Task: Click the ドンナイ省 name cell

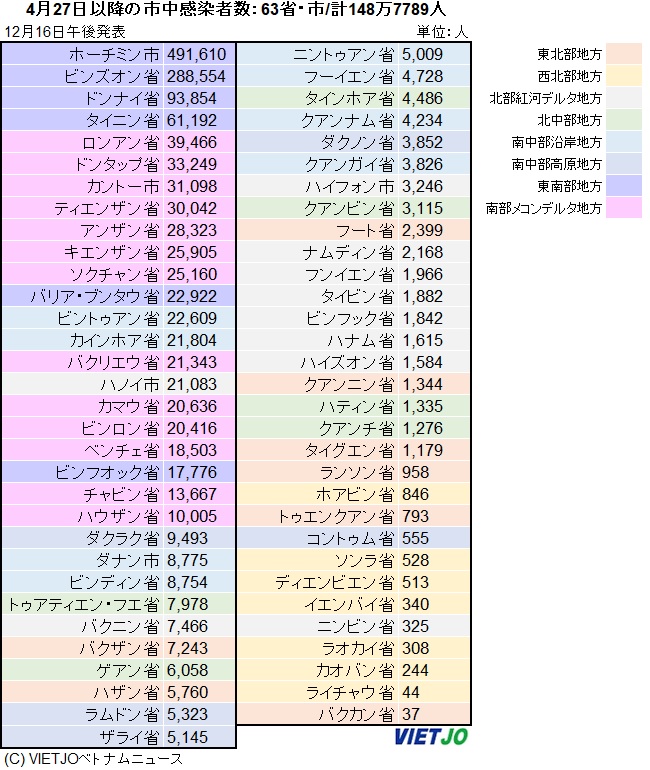Action: 121,99
